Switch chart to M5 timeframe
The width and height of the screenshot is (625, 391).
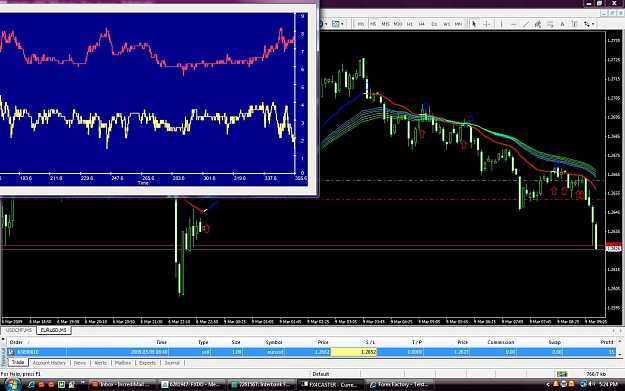click(373, 24)
